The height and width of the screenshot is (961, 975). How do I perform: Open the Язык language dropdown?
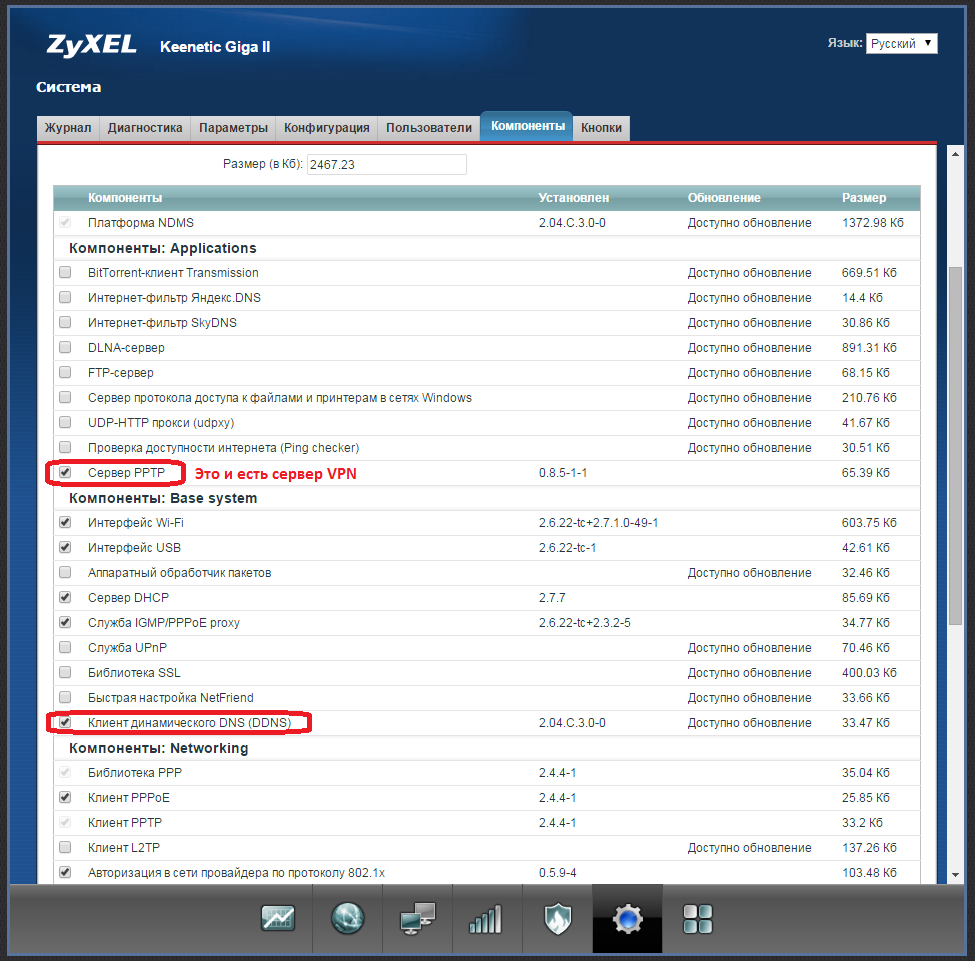pos(901,44)
